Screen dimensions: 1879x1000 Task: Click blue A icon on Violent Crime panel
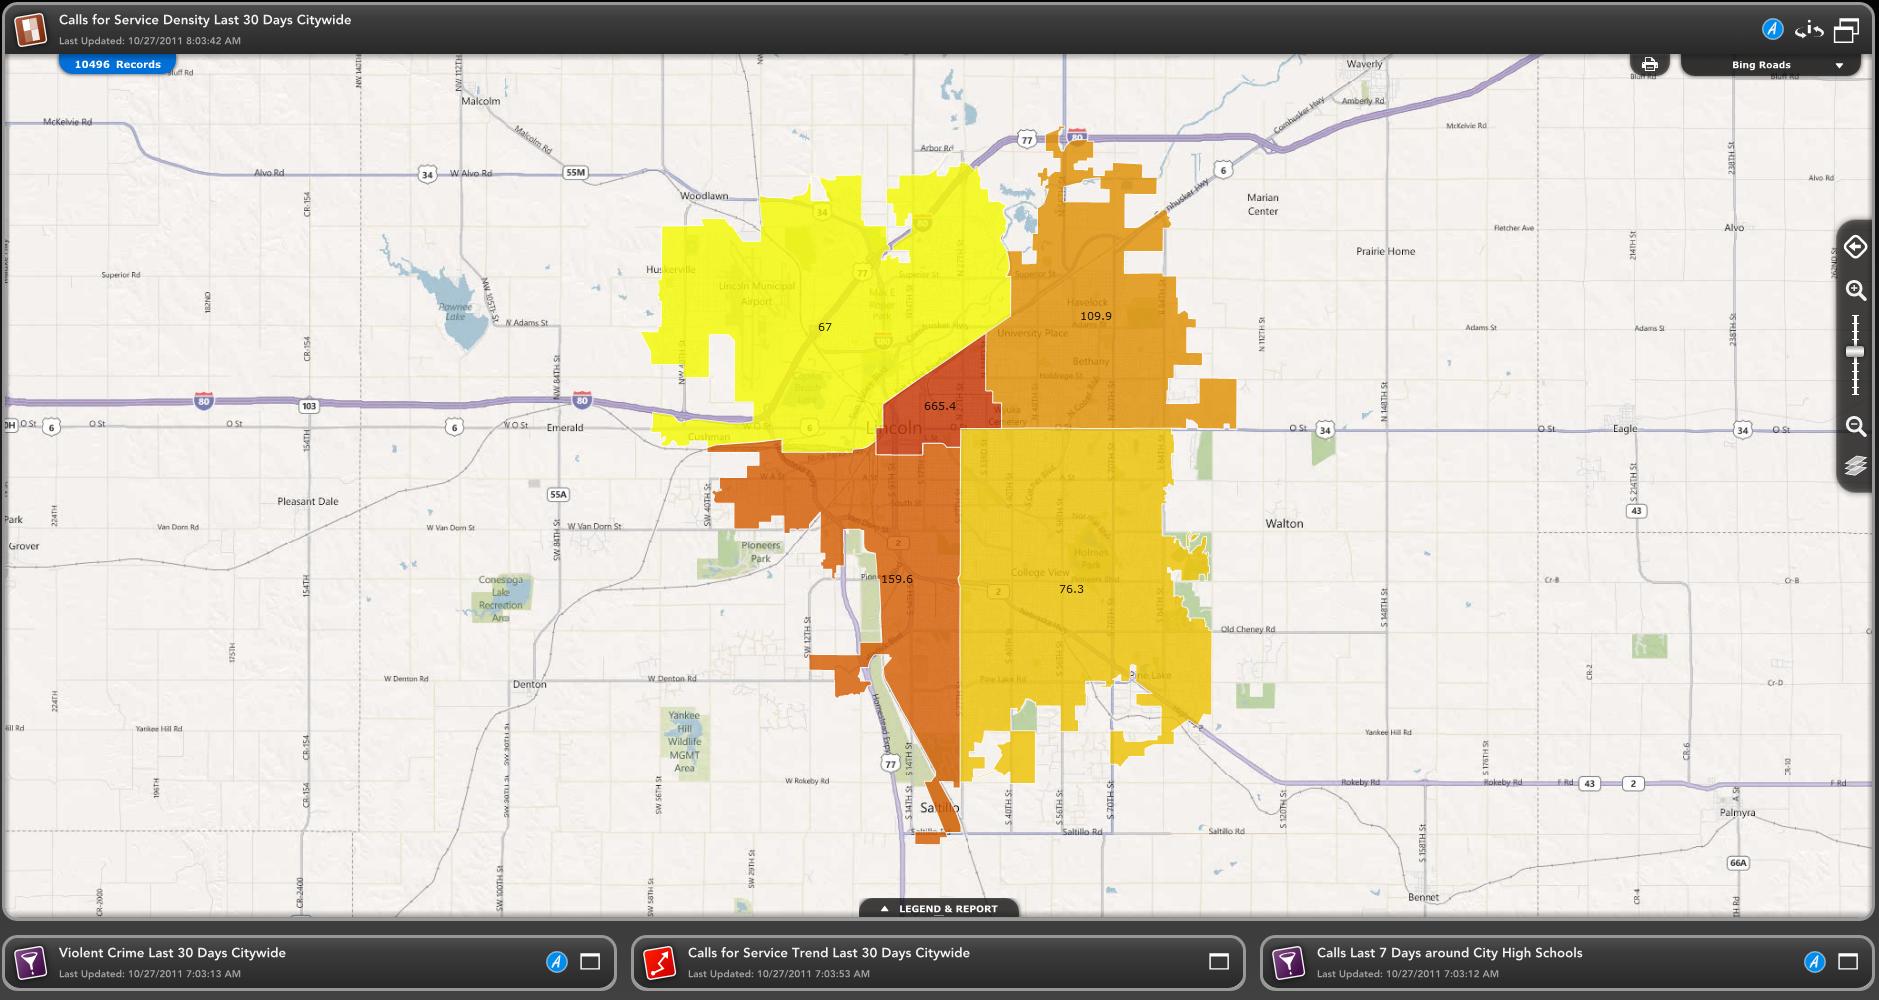click(556, 962)
